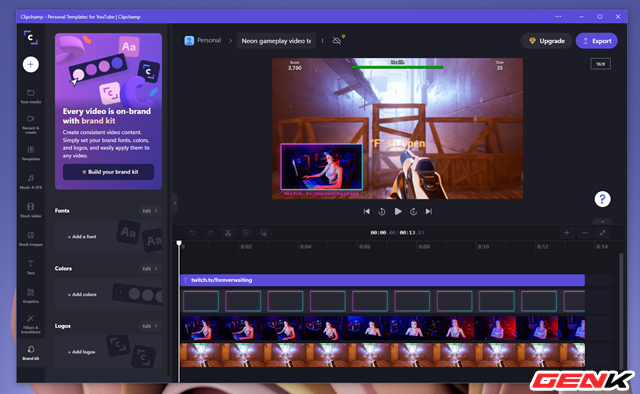Image resolution: width=640 pixels, height=394 pixels.
Task: Select the Text sidebar tool
Action: [x=31, y=267]
